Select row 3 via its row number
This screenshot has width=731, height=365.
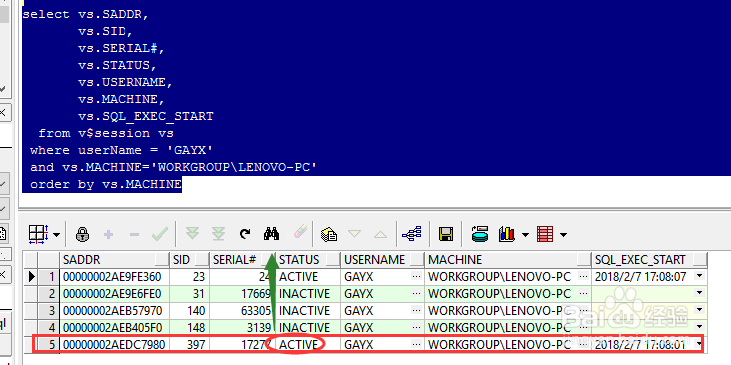coord(48,310)
